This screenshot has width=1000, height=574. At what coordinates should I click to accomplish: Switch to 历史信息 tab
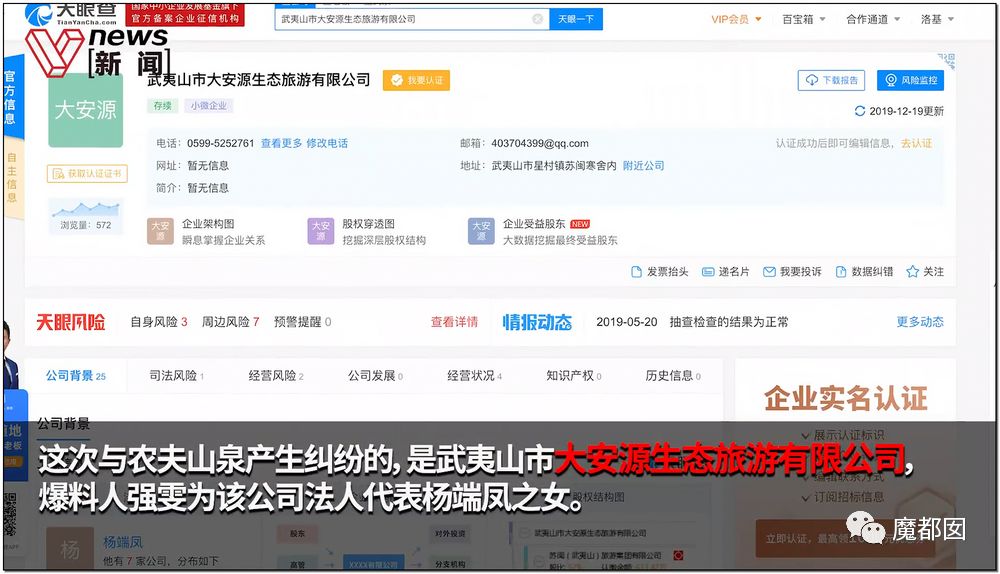[673, 376]
